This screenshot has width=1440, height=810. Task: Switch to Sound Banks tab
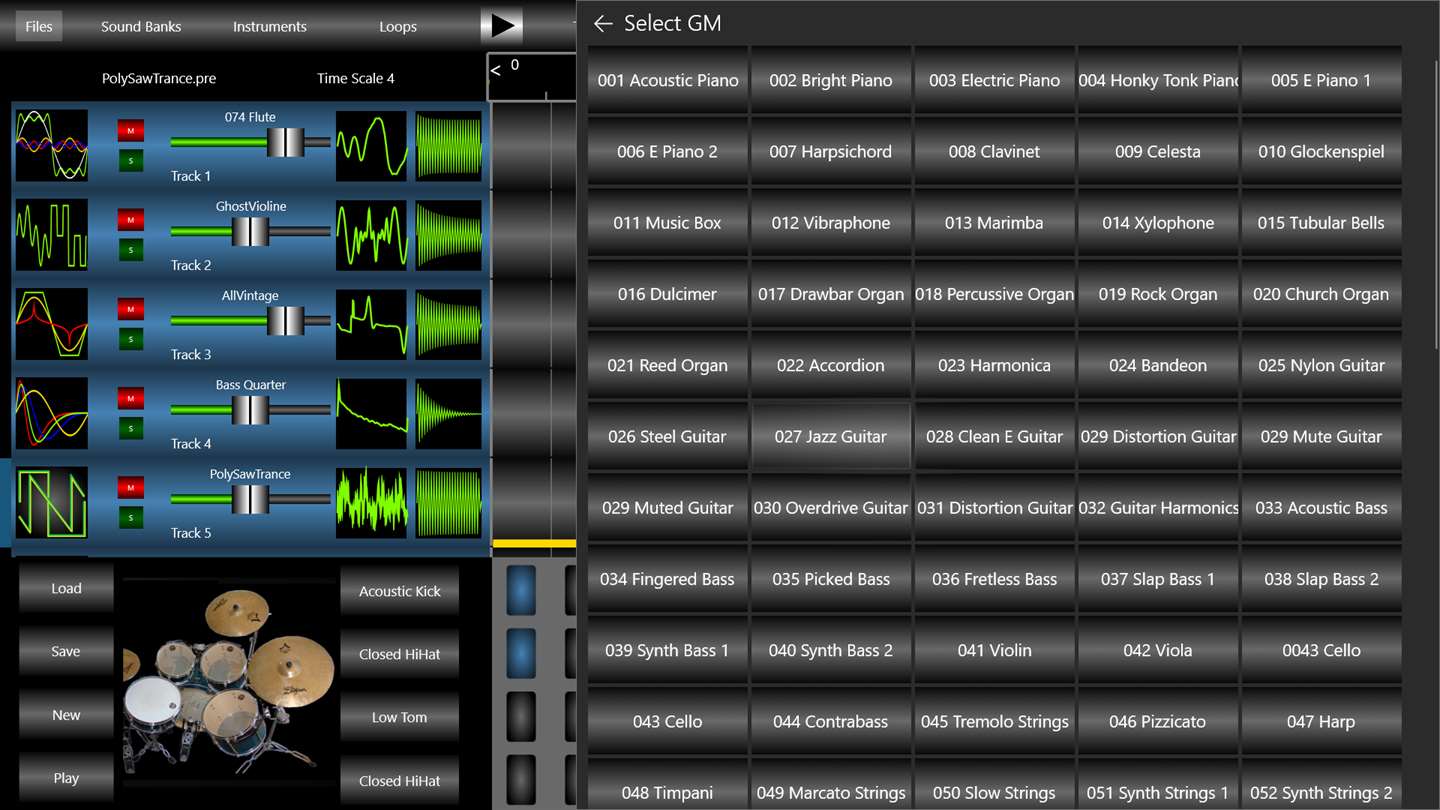click(x=141, y=26)
